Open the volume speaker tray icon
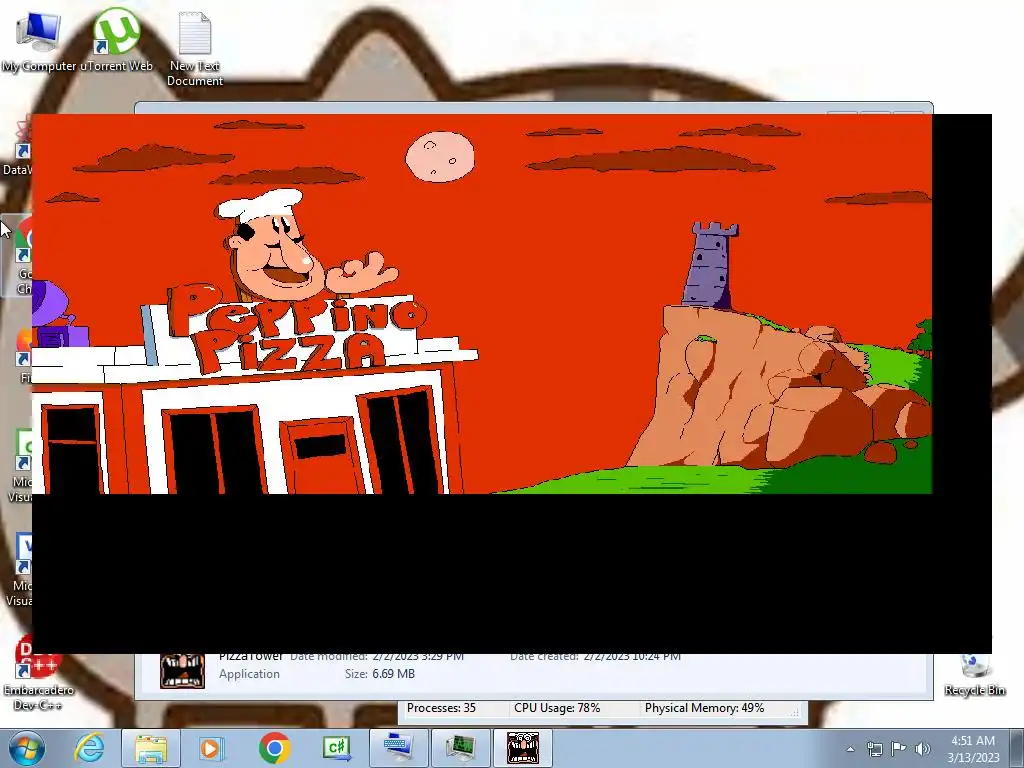Image resolution: width=1024 pixels, height=768 pixels. [x=923, y=748]
